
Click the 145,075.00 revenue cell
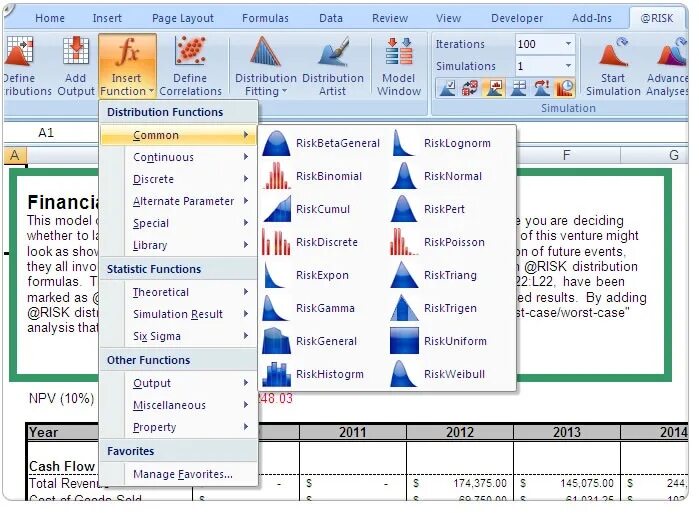click(x=567, y=483)
